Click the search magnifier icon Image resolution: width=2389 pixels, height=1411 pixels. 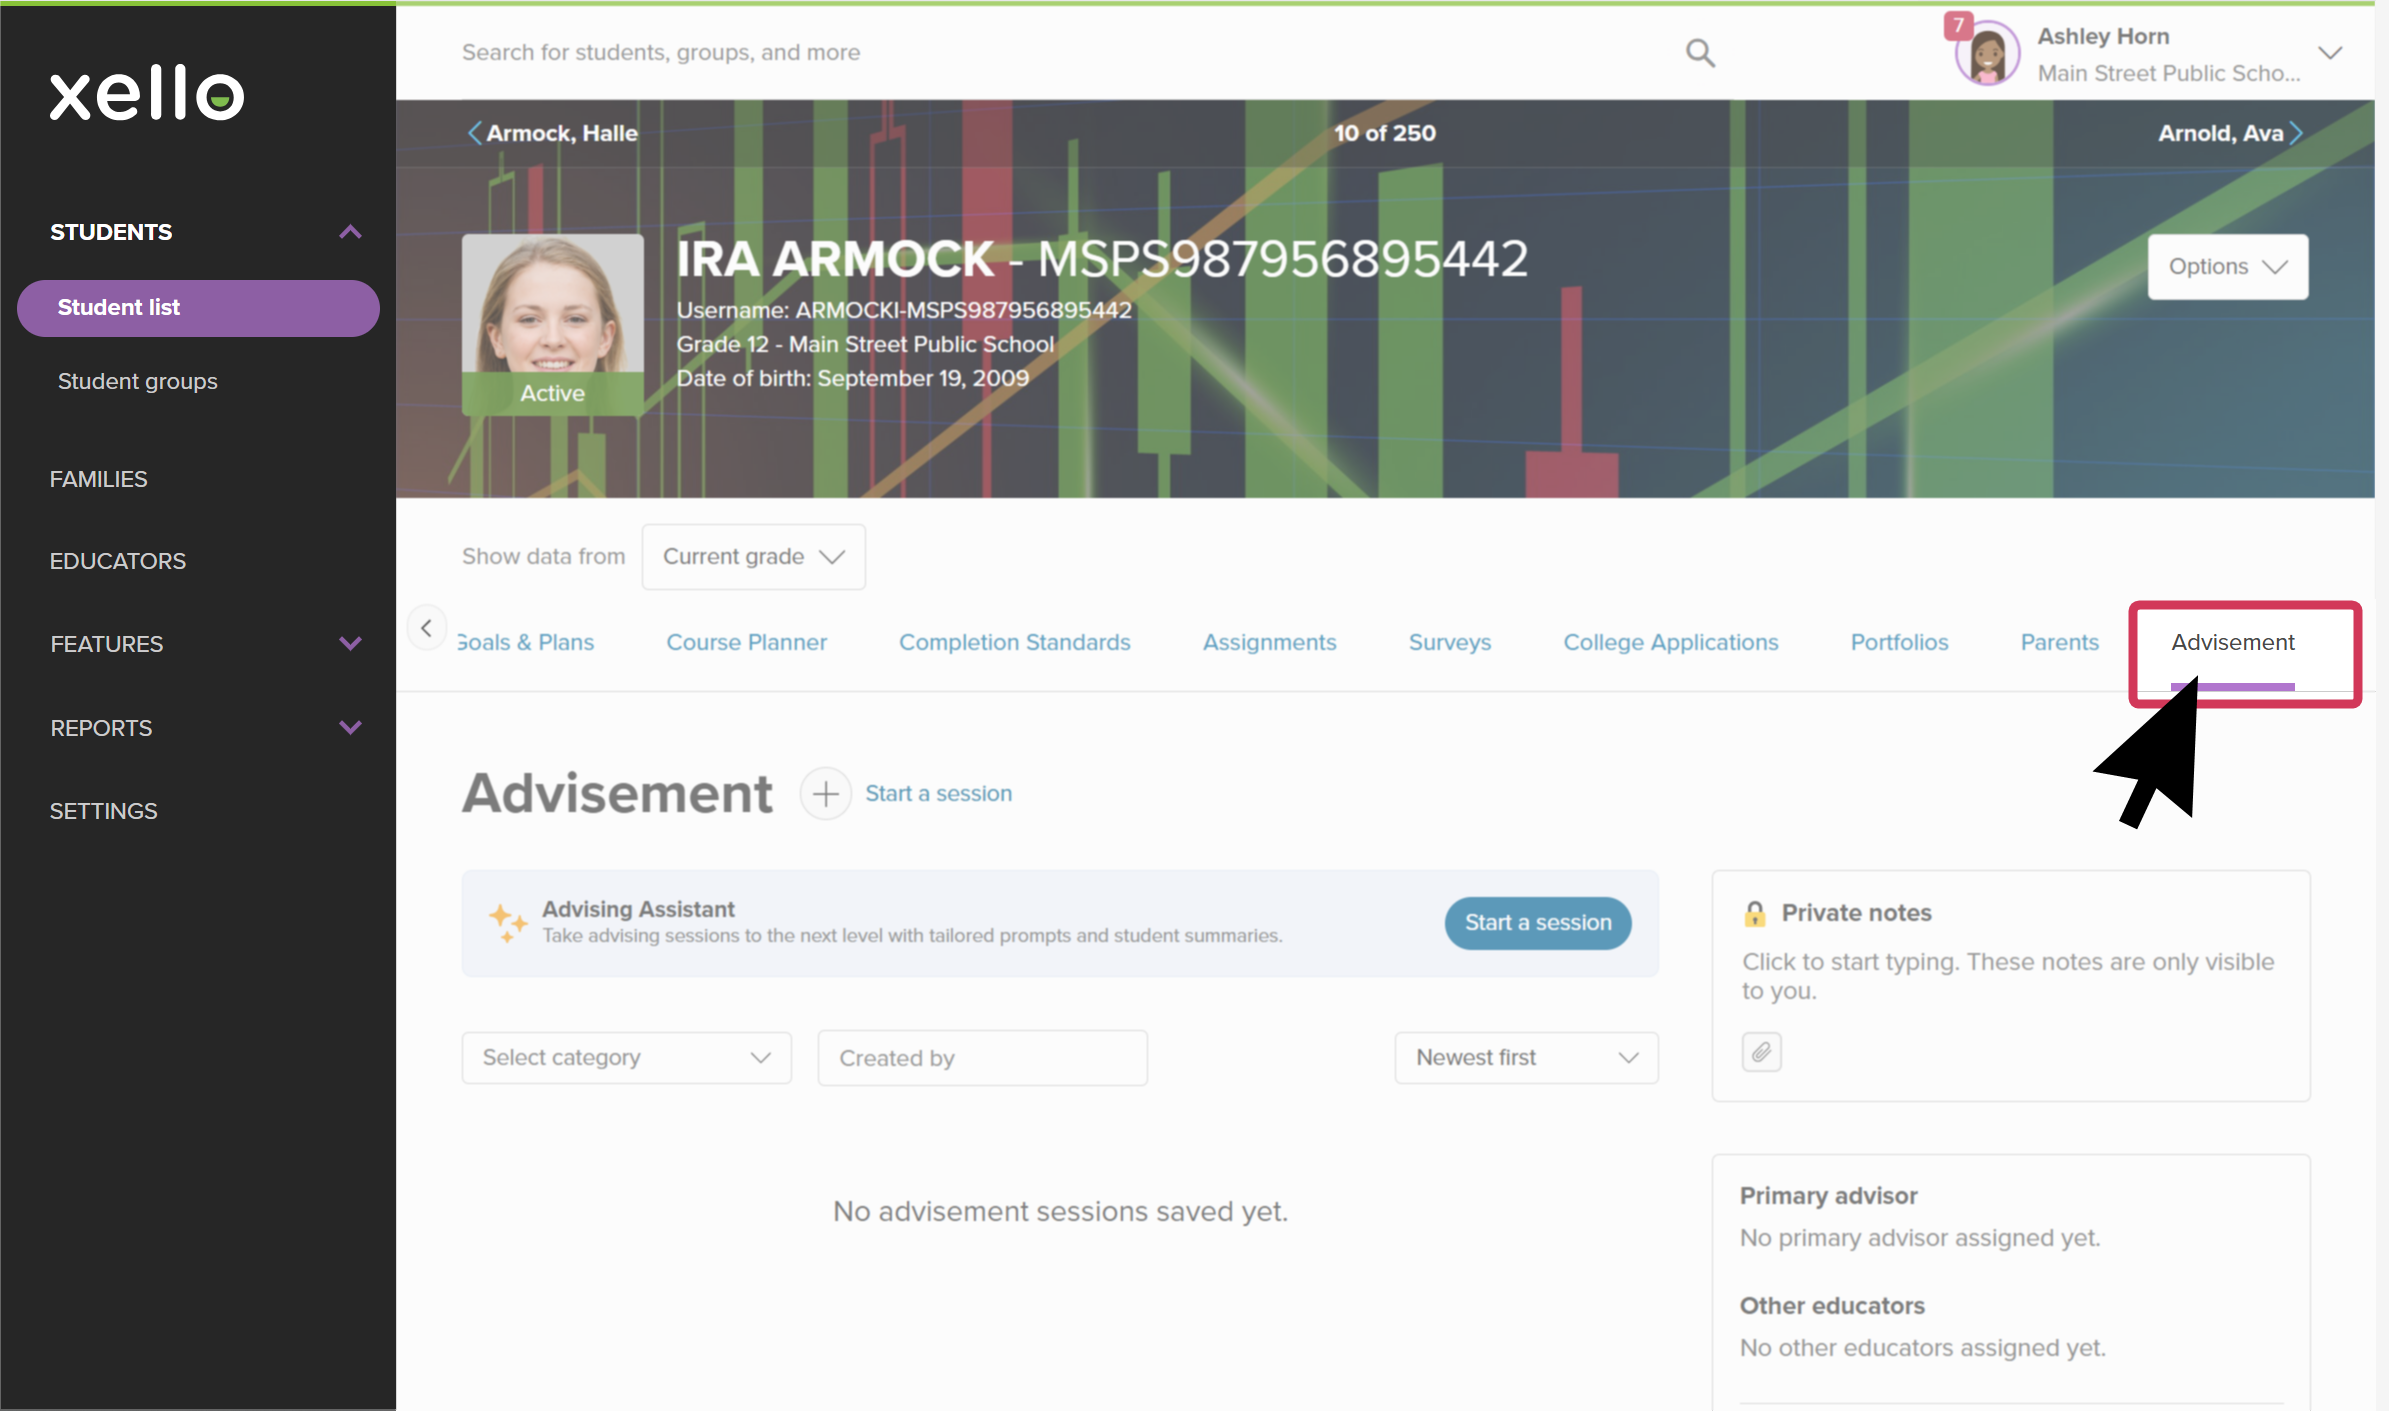[x=1700, y=53]
